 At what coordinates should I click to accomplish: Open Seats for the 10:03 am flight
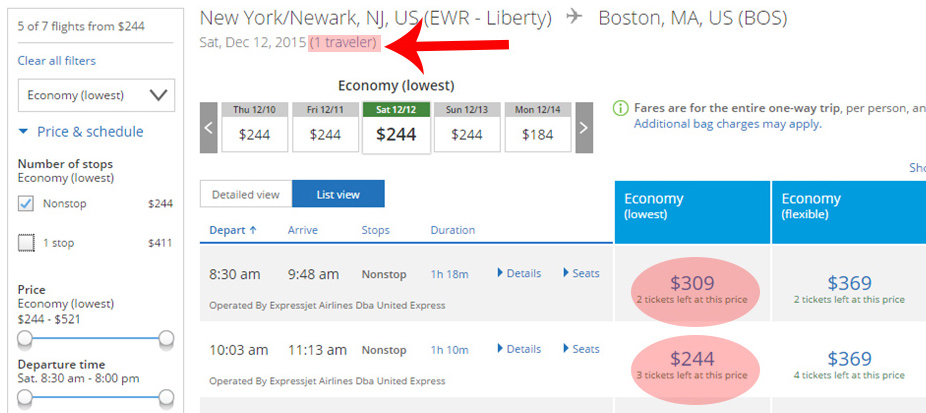click(x=581, y=349)
